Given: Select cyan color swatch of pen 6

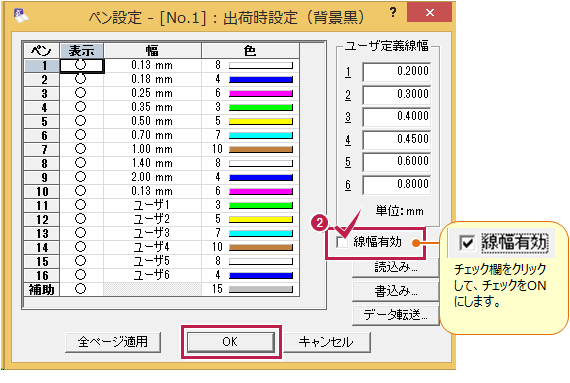Looking at the screenshot, I should click(261, 135).
